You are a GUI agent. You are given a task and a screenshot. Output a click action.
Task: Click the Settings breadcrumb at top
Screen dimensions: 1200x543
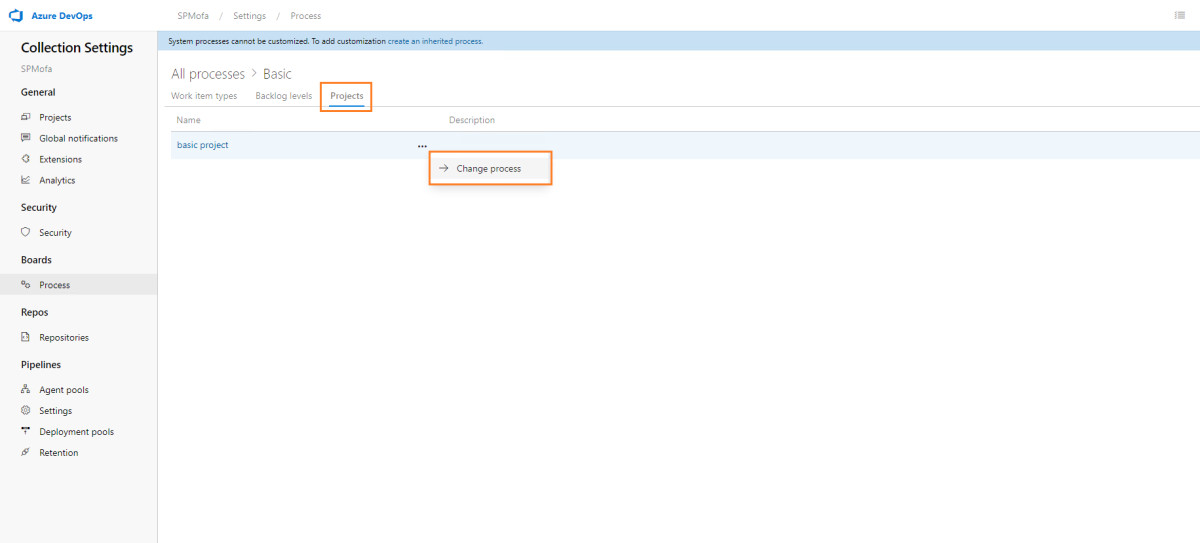point(250,16)
